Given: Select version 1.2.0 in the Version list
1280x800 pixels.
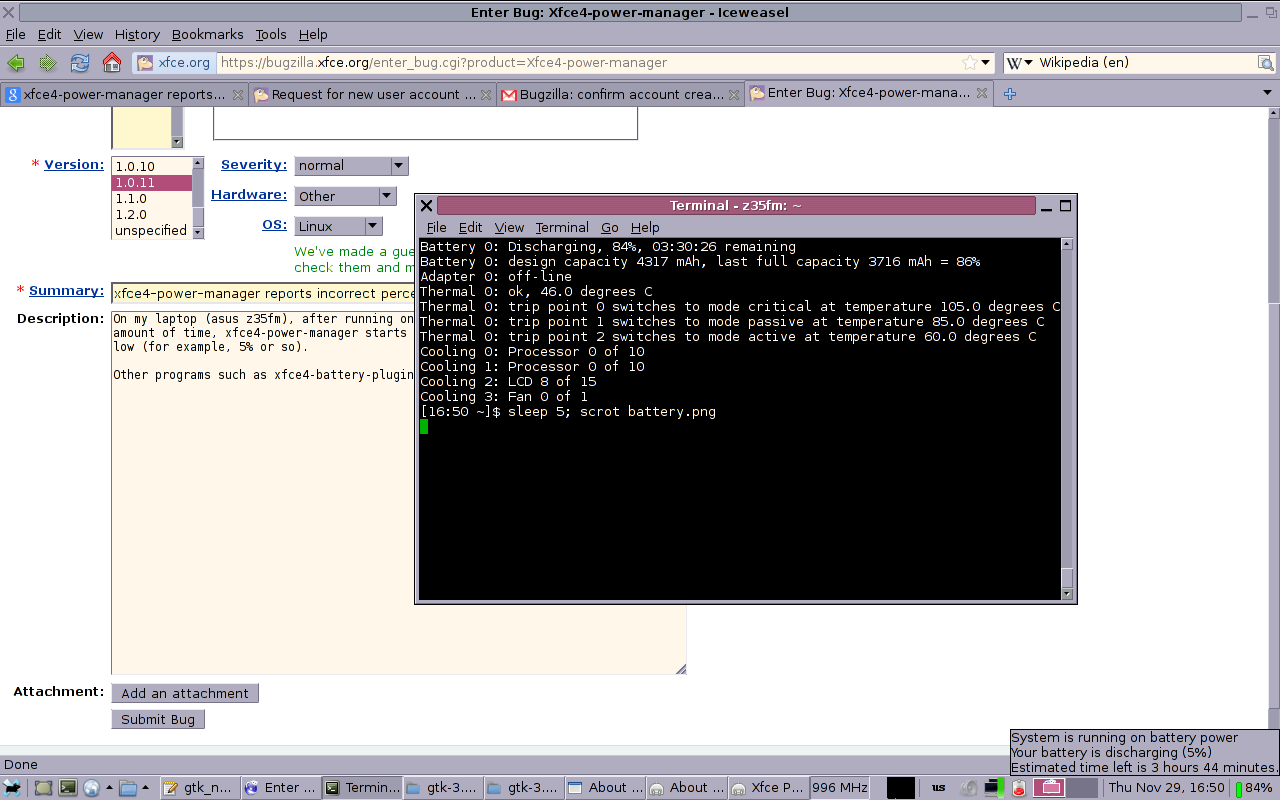Looking at the screenshot, I should (131, 214).
